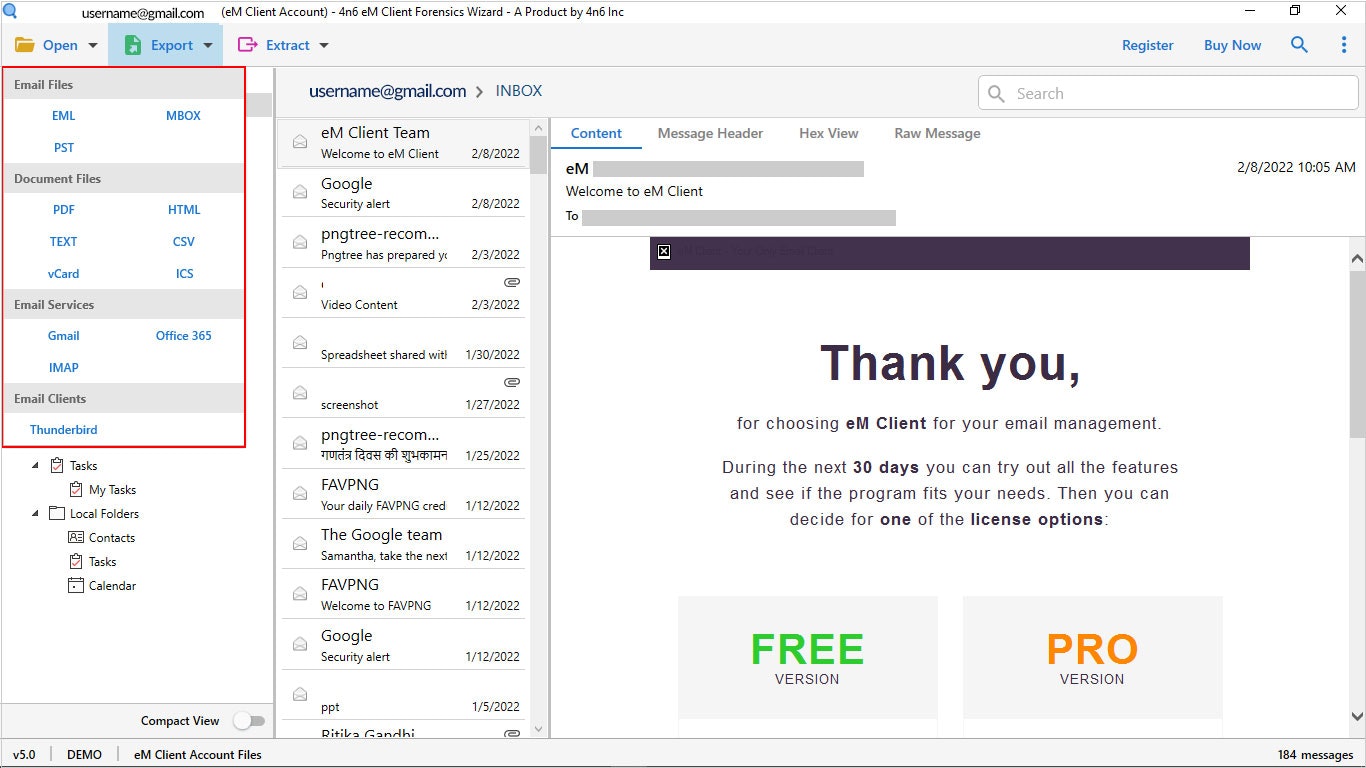Switch to the Raw Message tab
1366x768 pixels.
click(937, 133)
